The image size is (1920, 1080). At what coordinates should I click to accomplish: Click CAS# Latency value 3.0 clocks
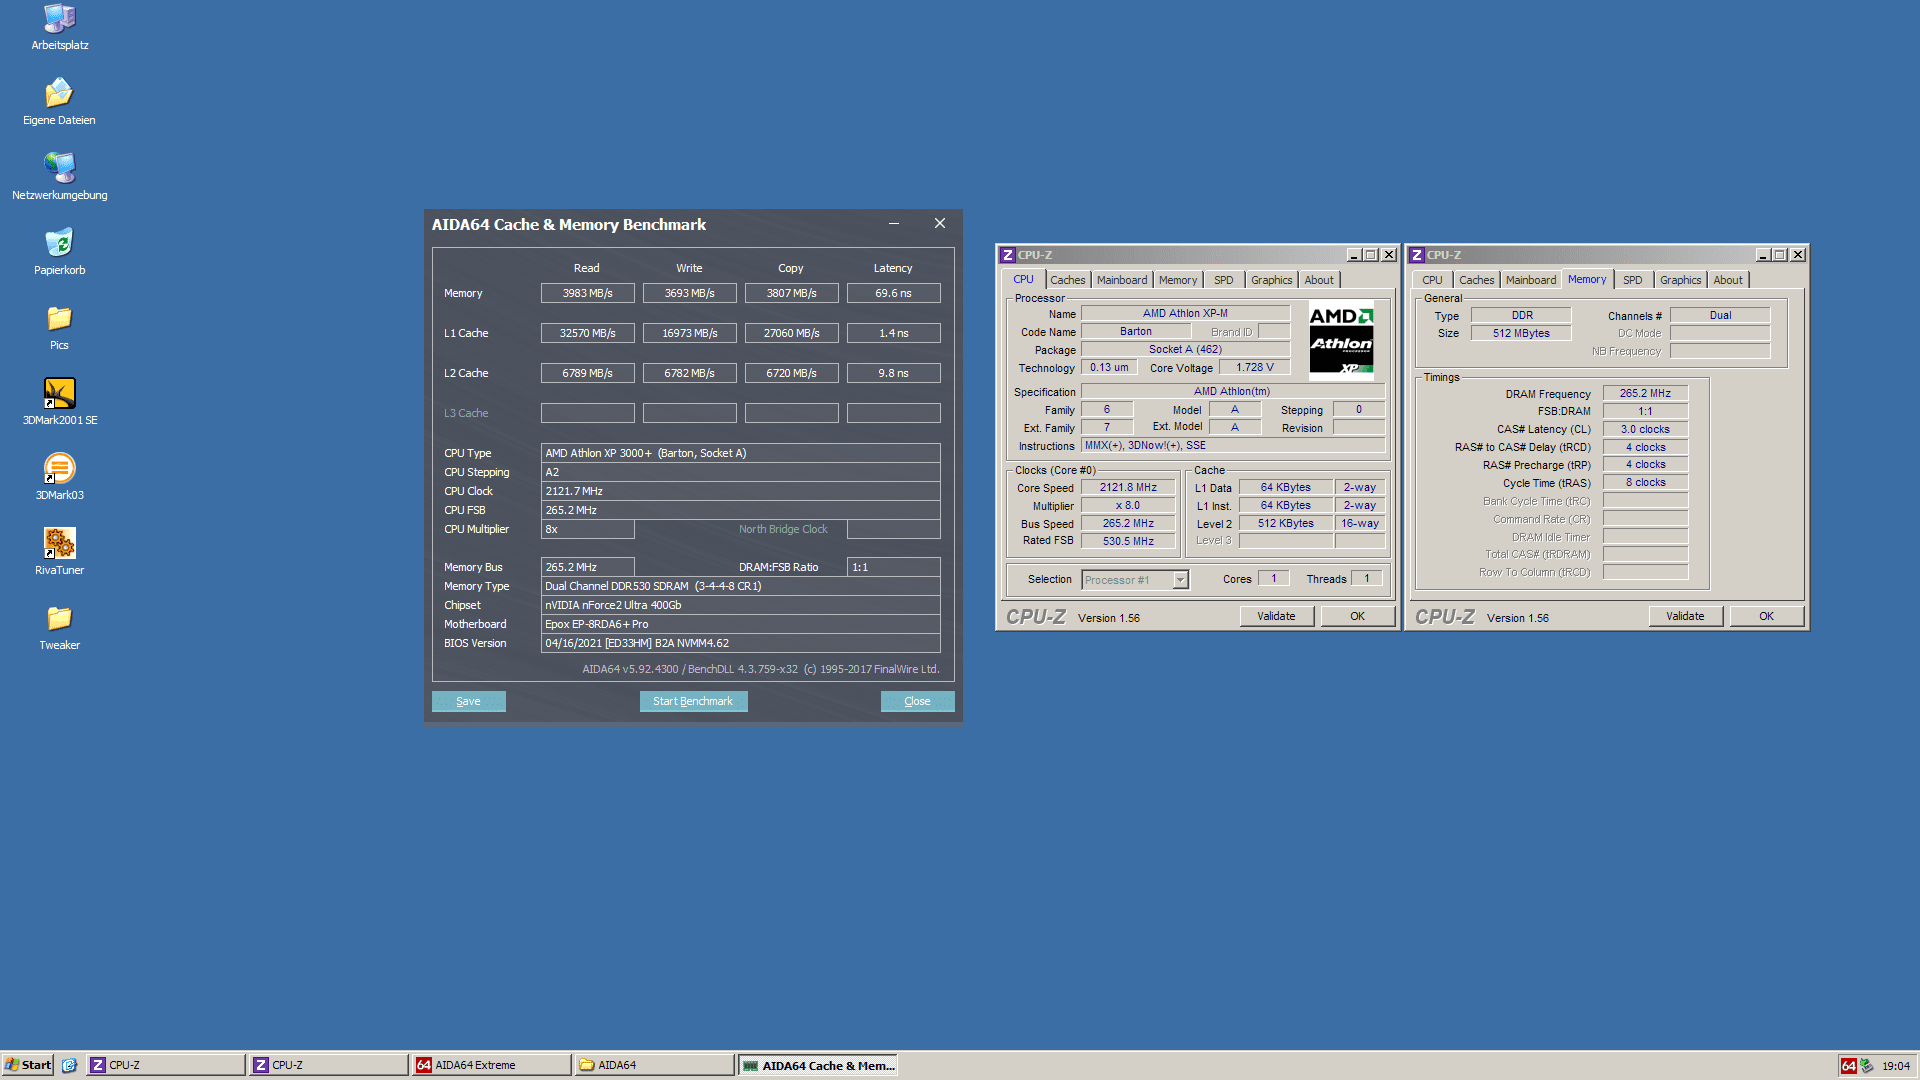(x=1645, y=429)
